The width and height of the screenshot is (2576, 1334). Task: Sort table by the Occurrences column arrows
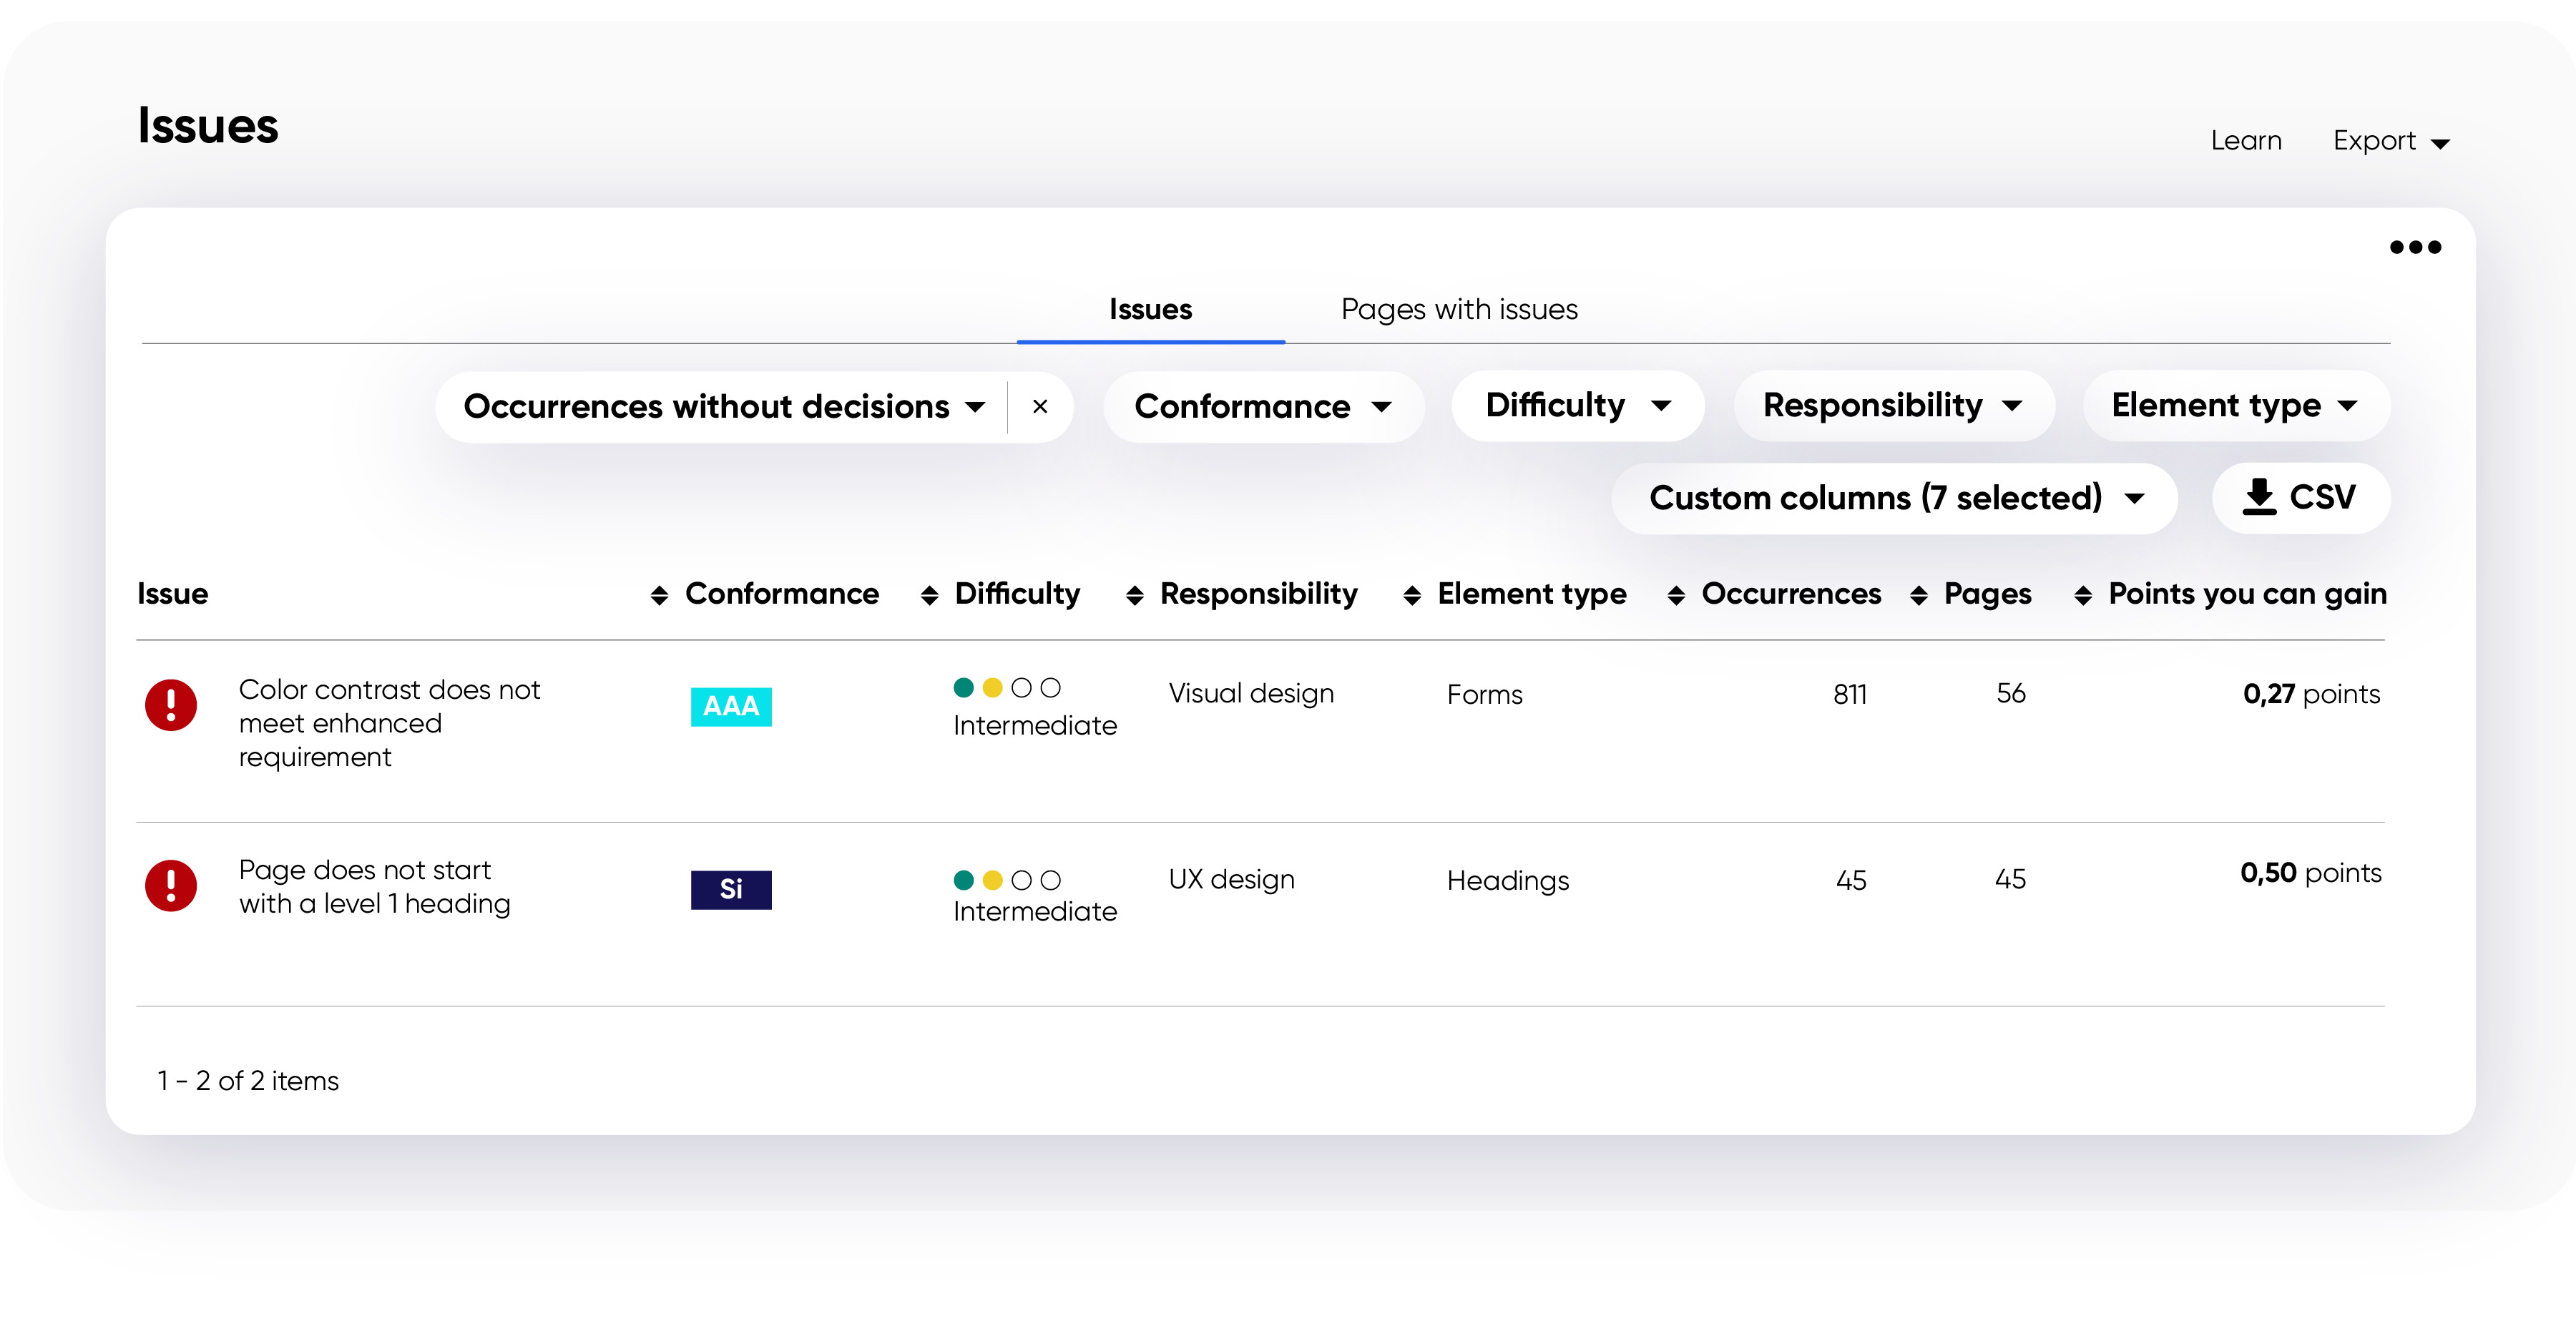[1676, 596]
